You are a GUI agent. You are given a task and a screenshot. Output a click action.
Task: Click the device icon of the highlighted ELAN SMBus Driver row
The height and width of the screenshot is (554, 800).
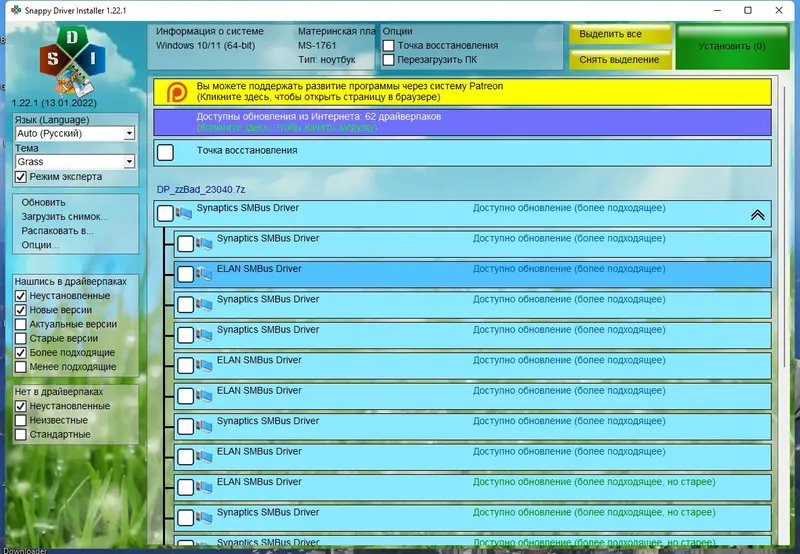204,274
